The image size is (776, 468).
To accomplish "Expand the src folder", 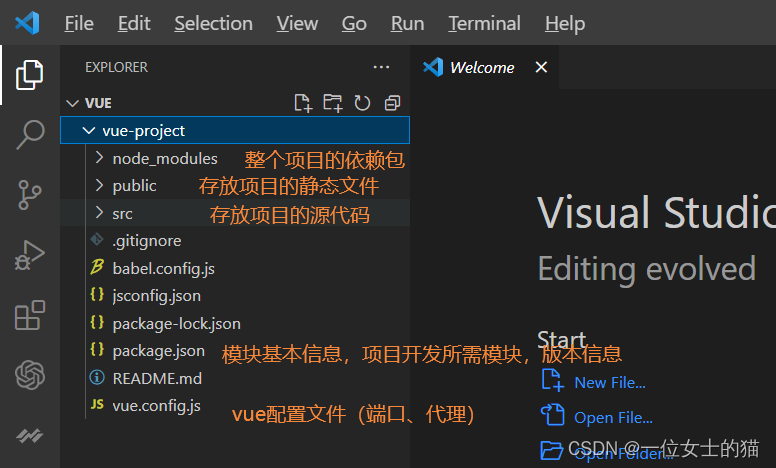I will pos(99,213).
